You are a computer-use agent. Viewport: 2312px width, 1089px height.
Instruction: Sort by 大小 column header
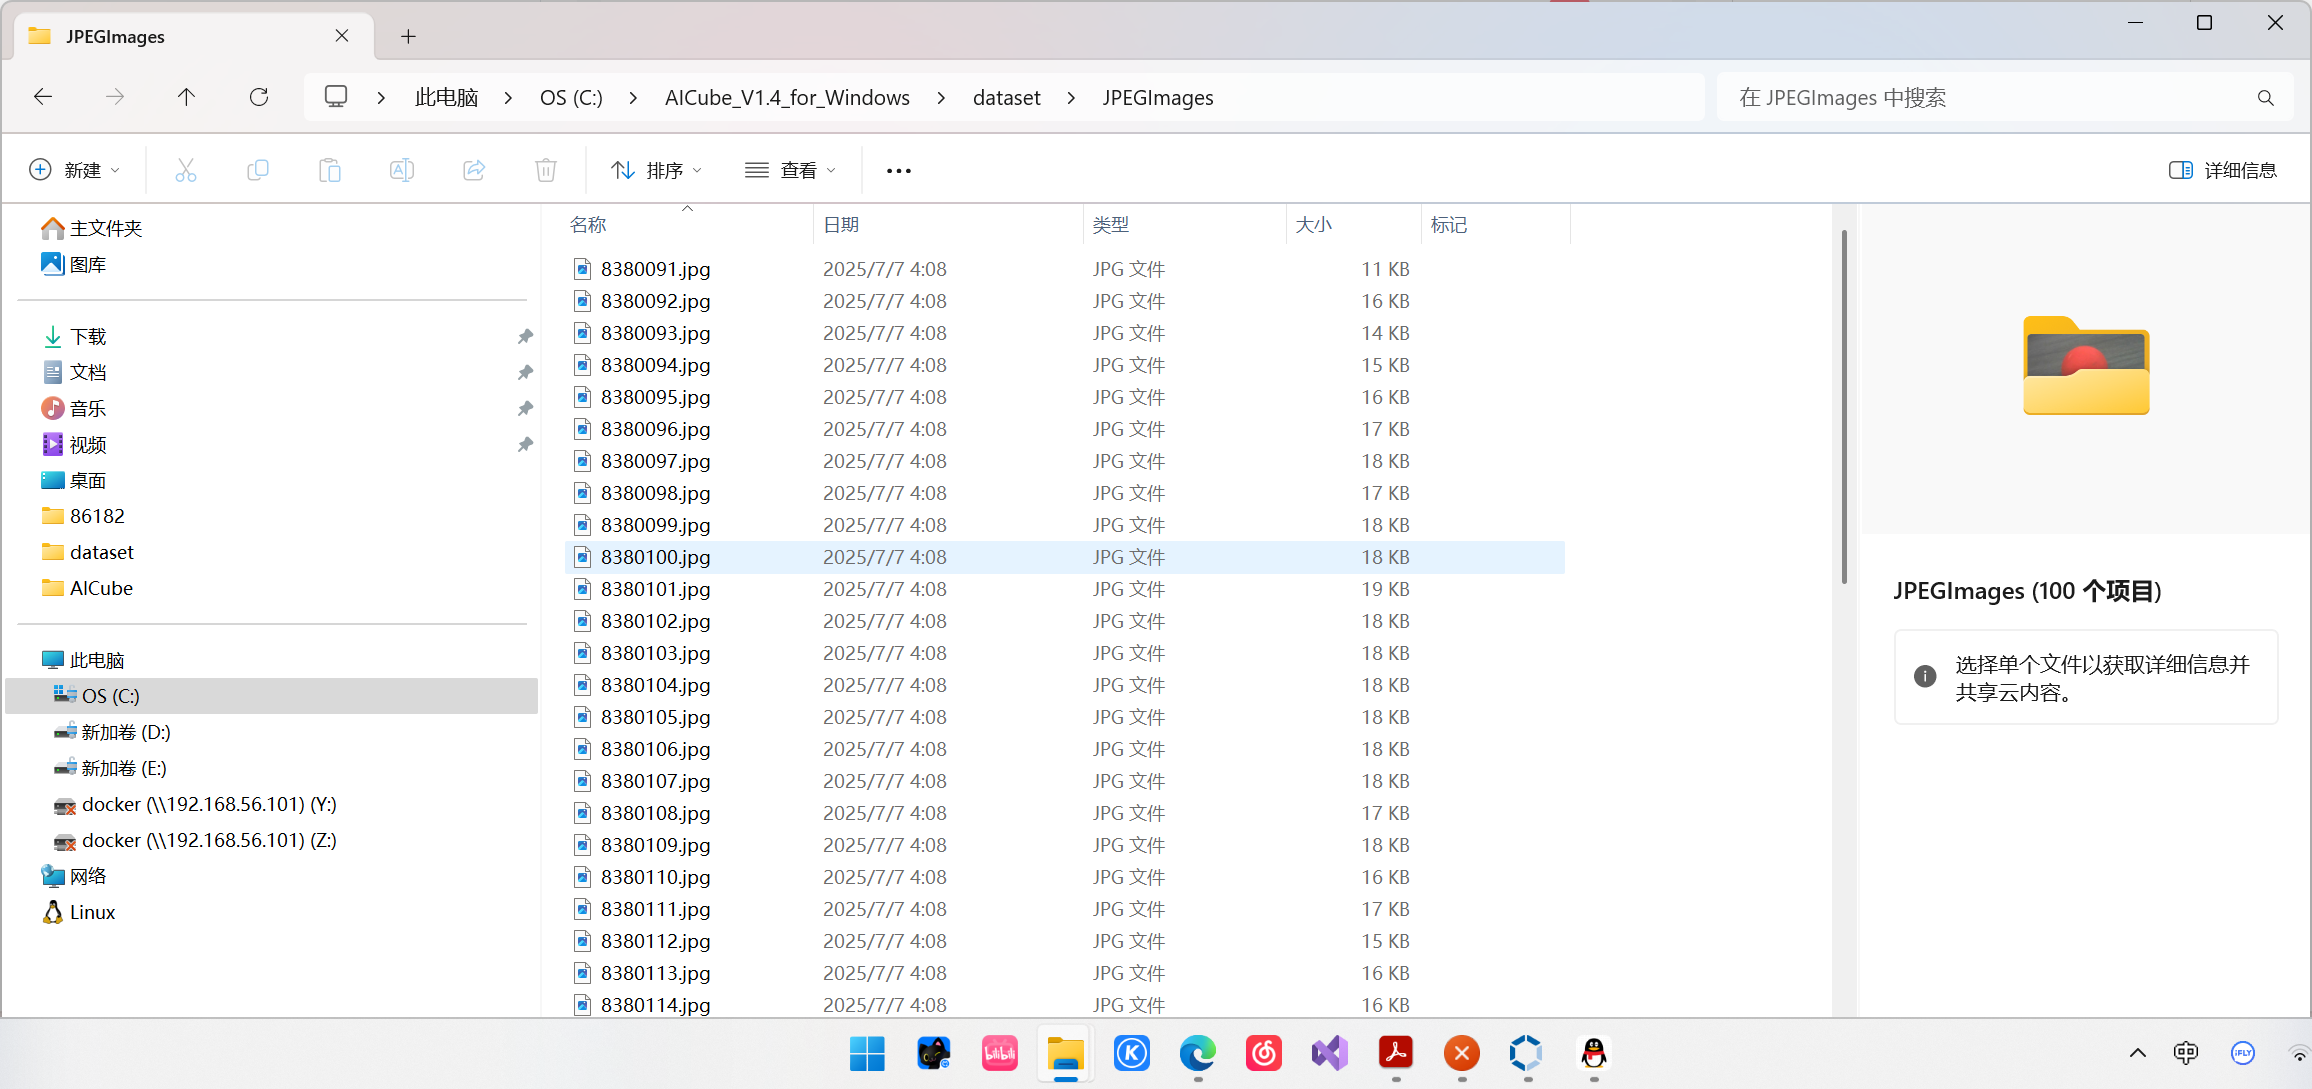(1354, 225)
